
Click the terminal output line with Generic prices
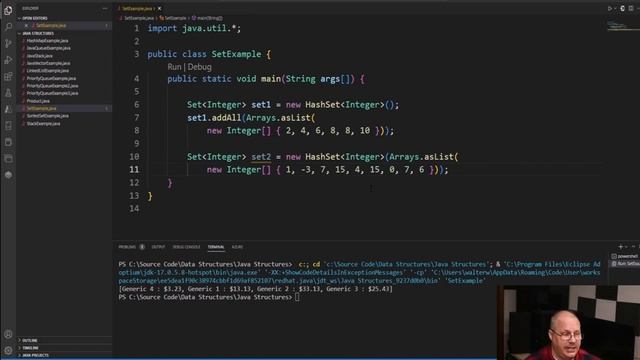(x=256, y=289)
